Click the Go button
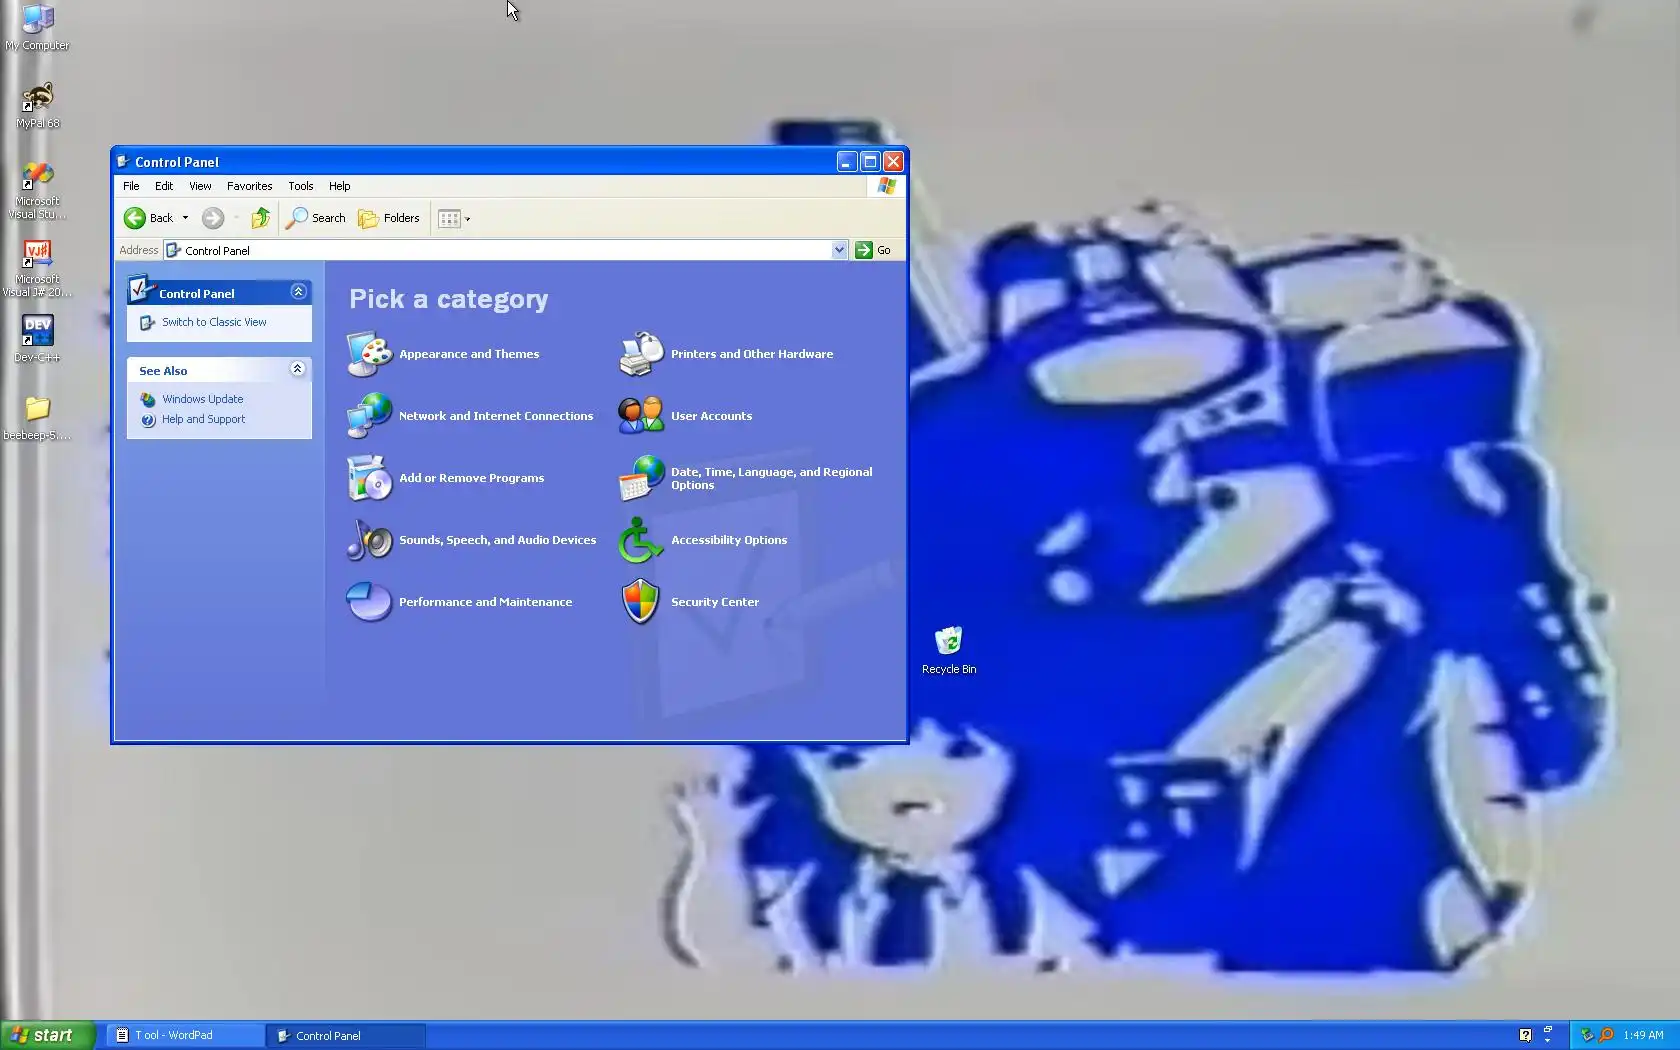Viewport: 1680px width, 1050px height. click(873, 250)
